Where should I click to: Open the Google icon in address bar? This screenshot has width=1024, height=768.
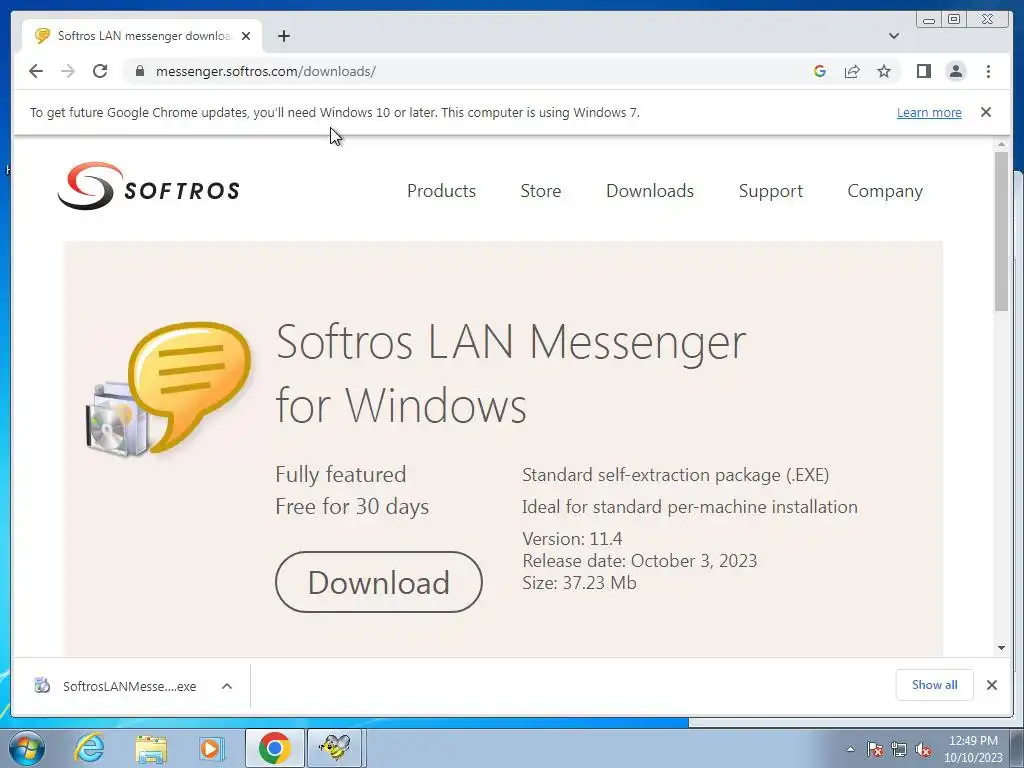click(x=820, y=71)
